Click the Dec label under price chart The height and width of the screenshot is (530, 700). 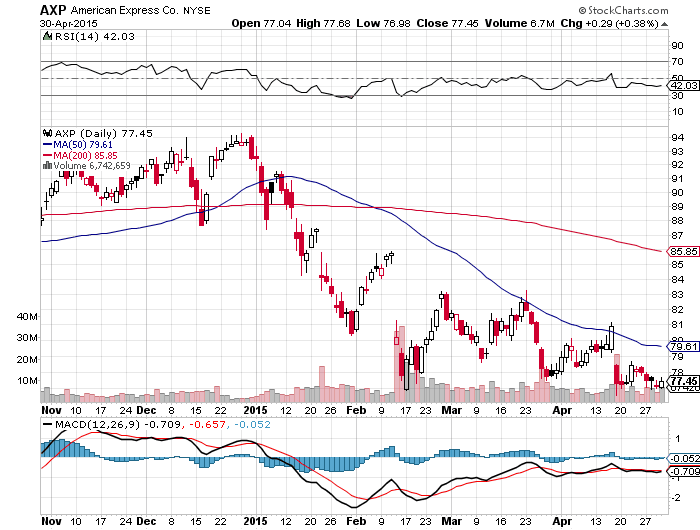146,410
